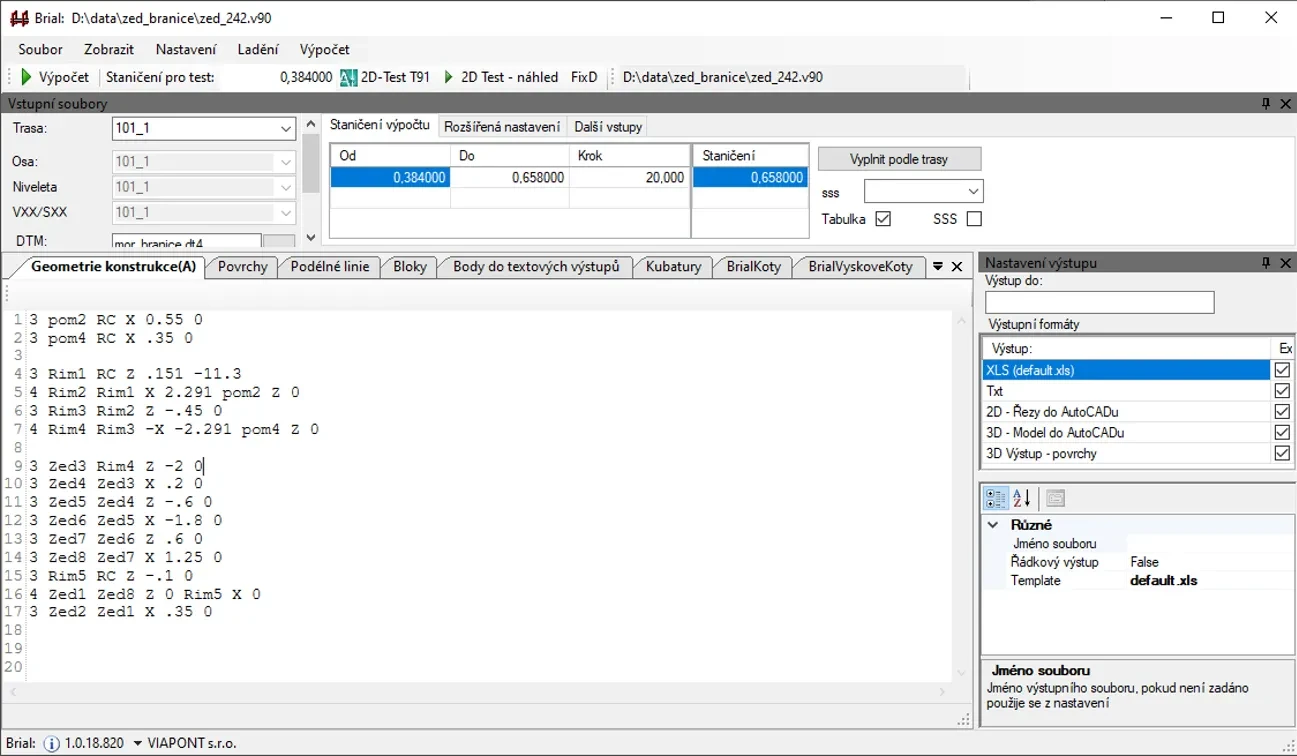Viewport: 1297px width, 756px height.
Task: Enable the SSS checkbox
Action: 974,219
